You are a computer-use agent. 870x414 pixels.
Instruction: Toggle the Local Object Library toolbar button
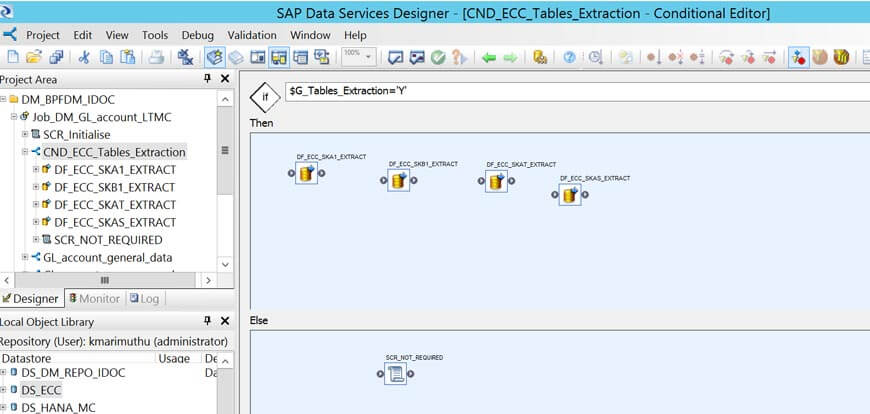[x=215, y=57]
